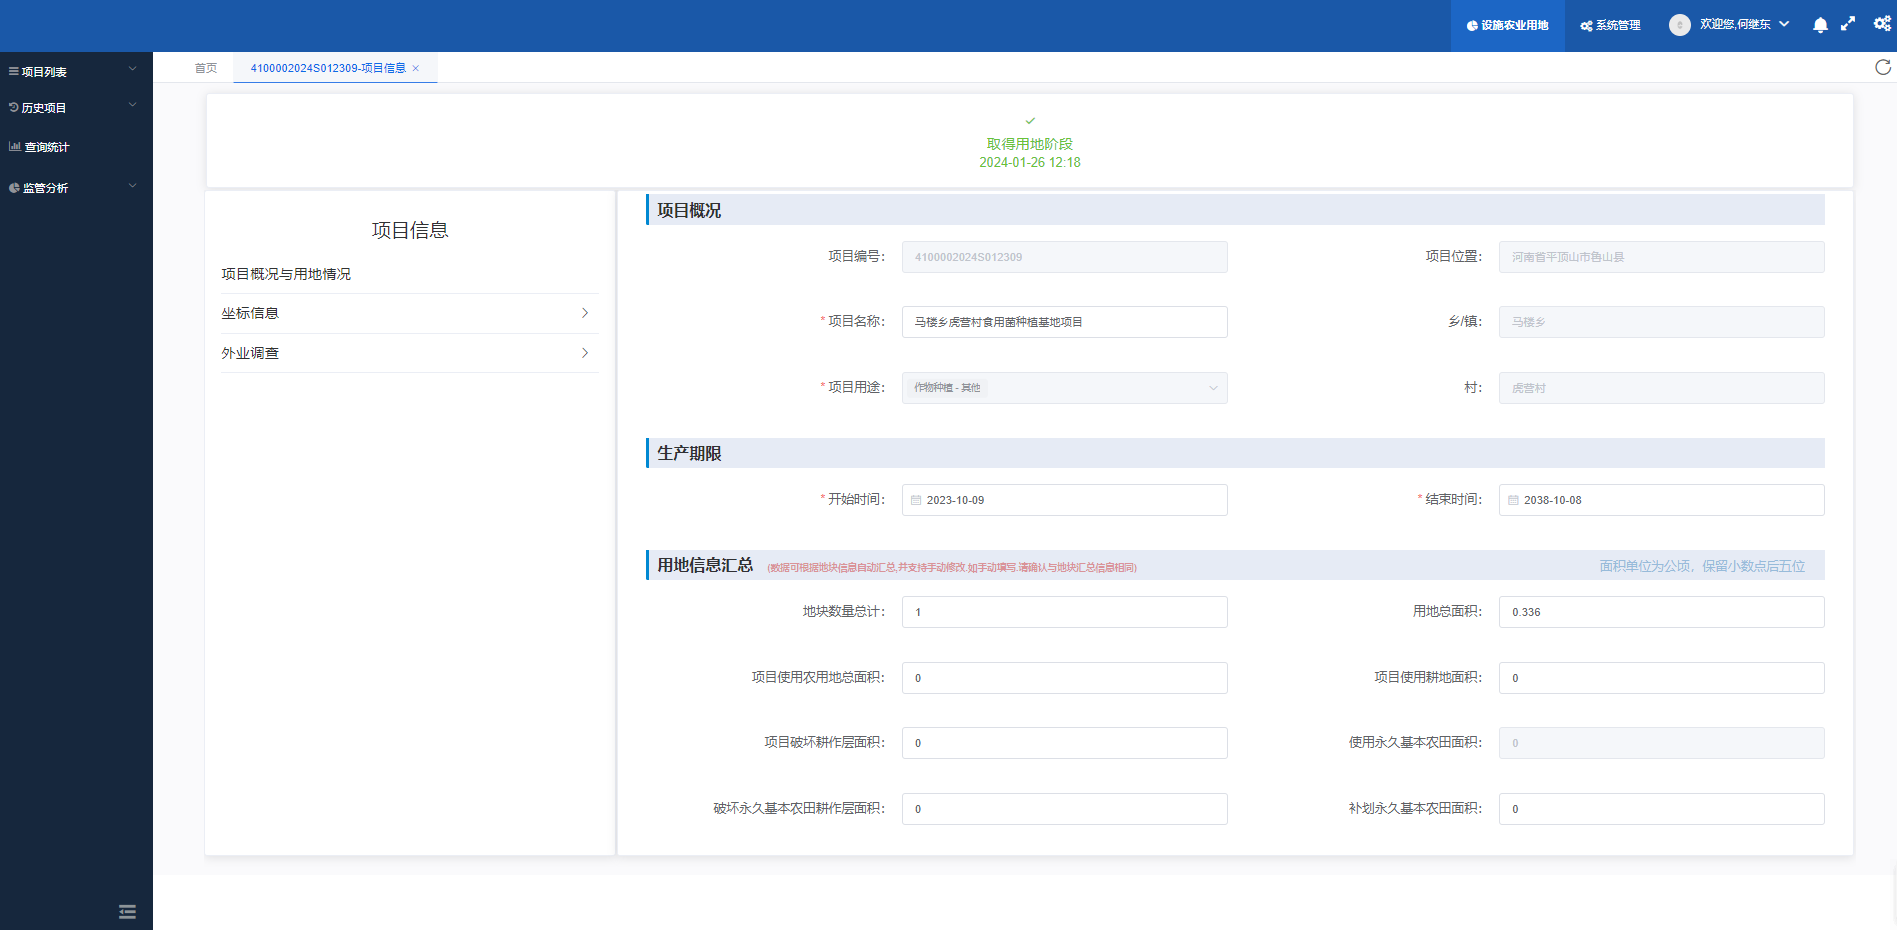Open the 项目用途 dropdown
Image resolution: width=1897 pixels, height=930 pixels.
click(1064, 388)
